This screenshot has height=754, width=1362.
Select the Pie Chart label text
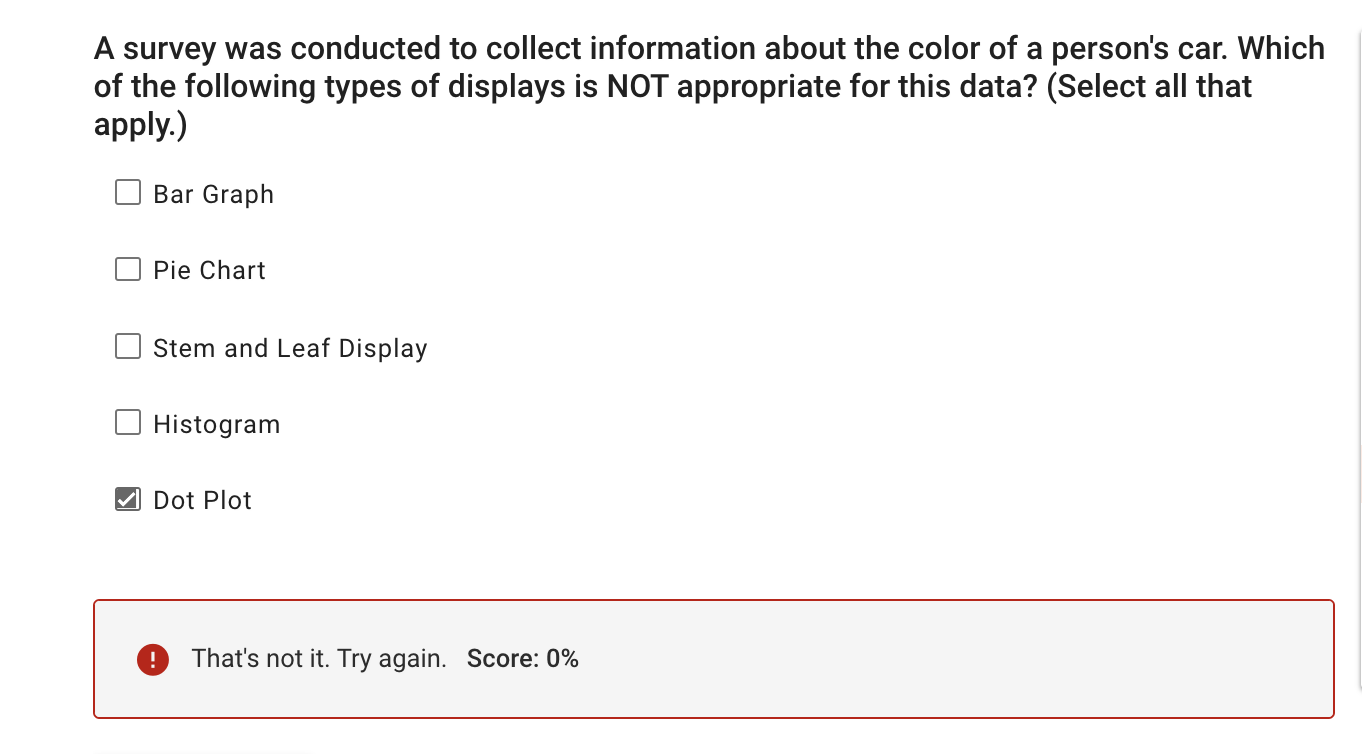pos(209,270)
